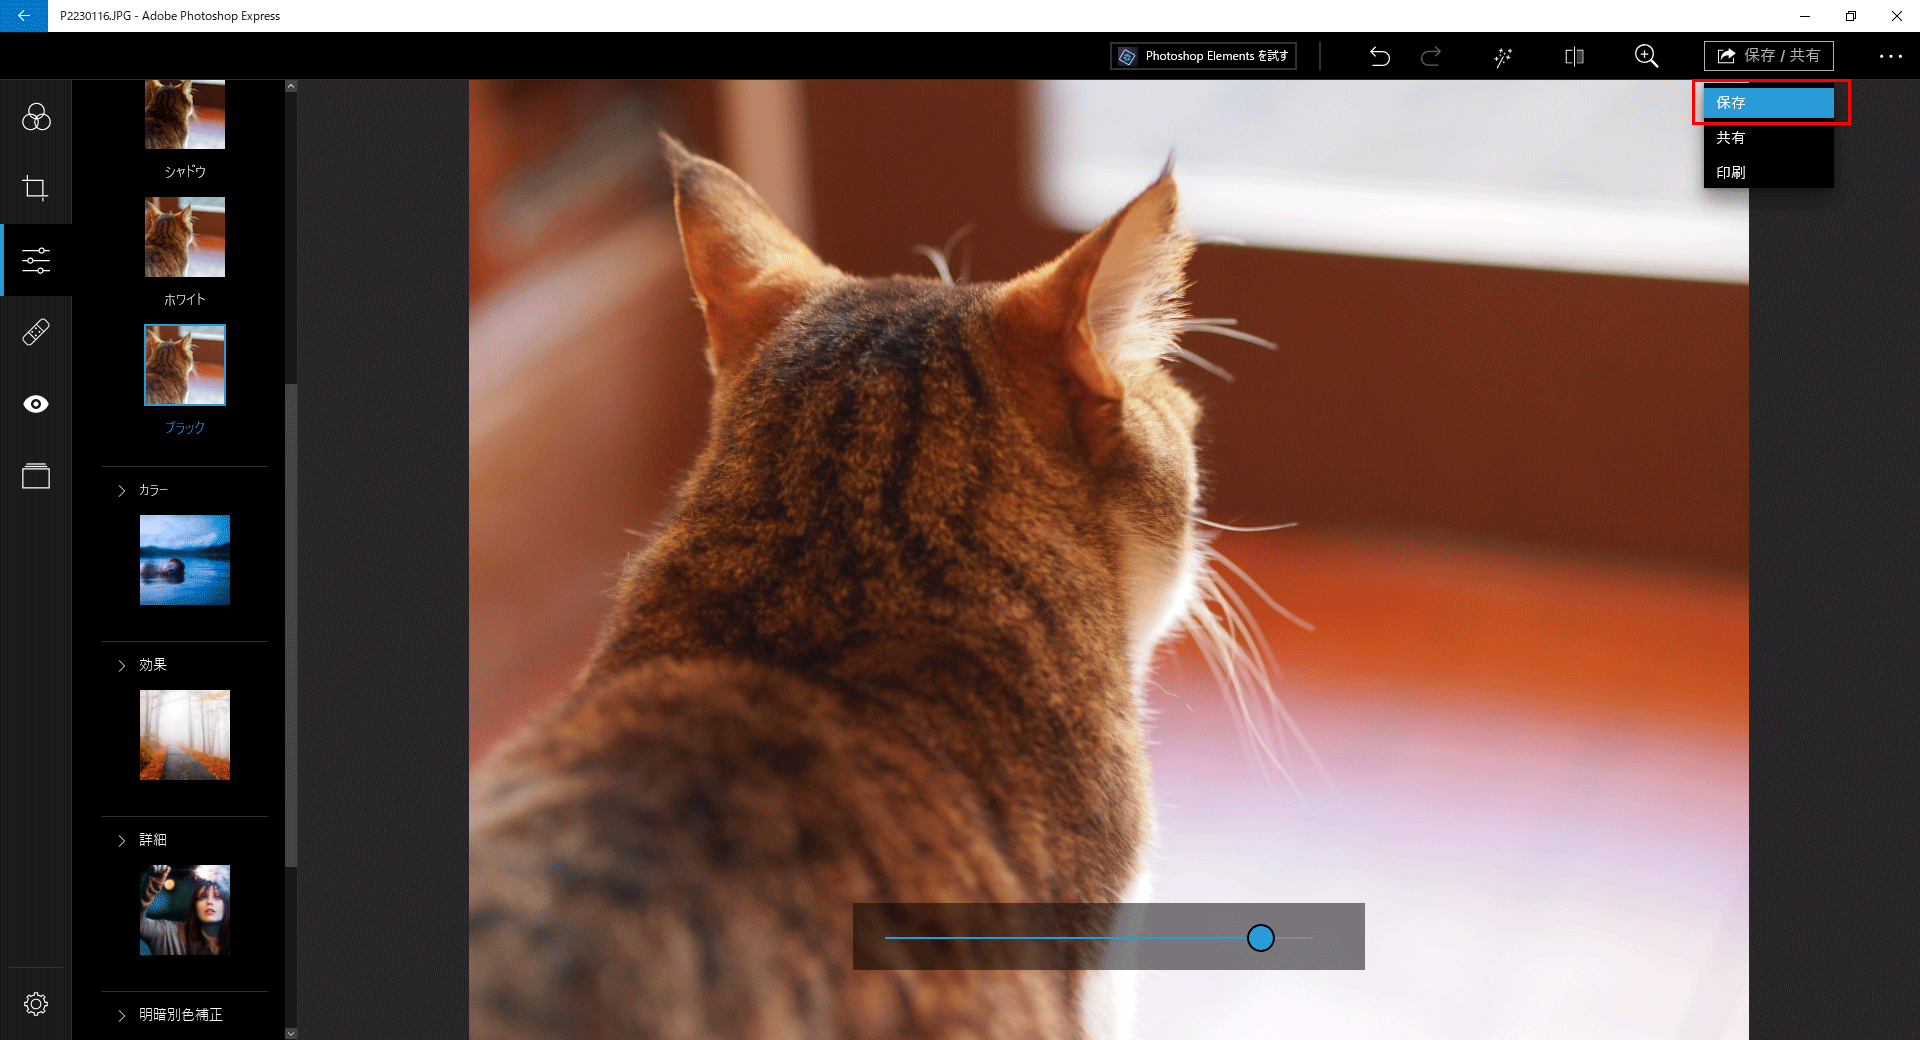Image resolution: width=1920 pixels, height=1040 pixels.
Task: Click the Photoshop Elements を試す button
Action: 1203,56
